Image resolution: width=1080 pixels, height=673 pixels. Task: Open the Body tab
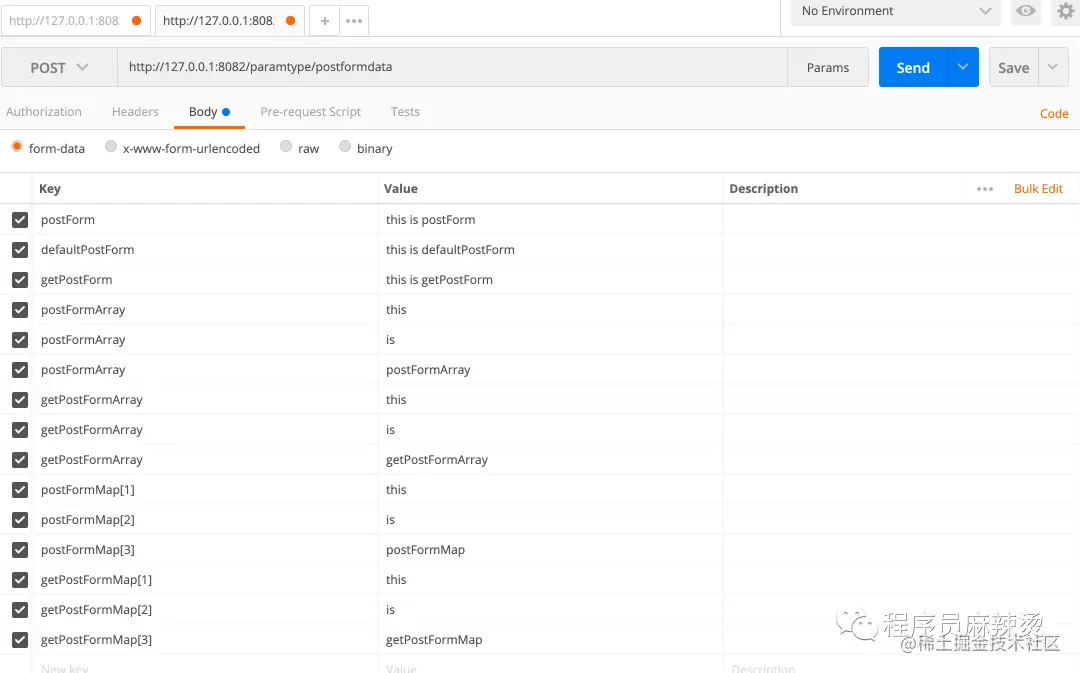[209, 112]
